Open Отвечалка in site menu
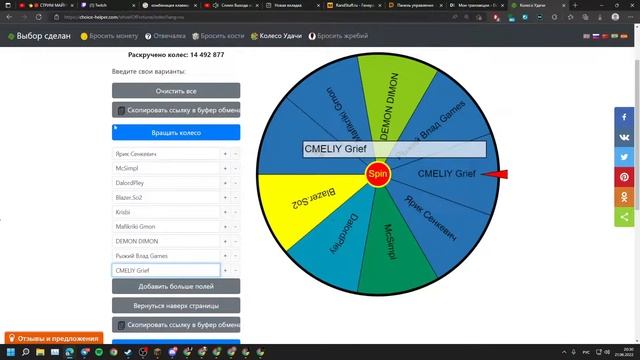The width and height of the screenshot is (640, 360). click(165, 36)
